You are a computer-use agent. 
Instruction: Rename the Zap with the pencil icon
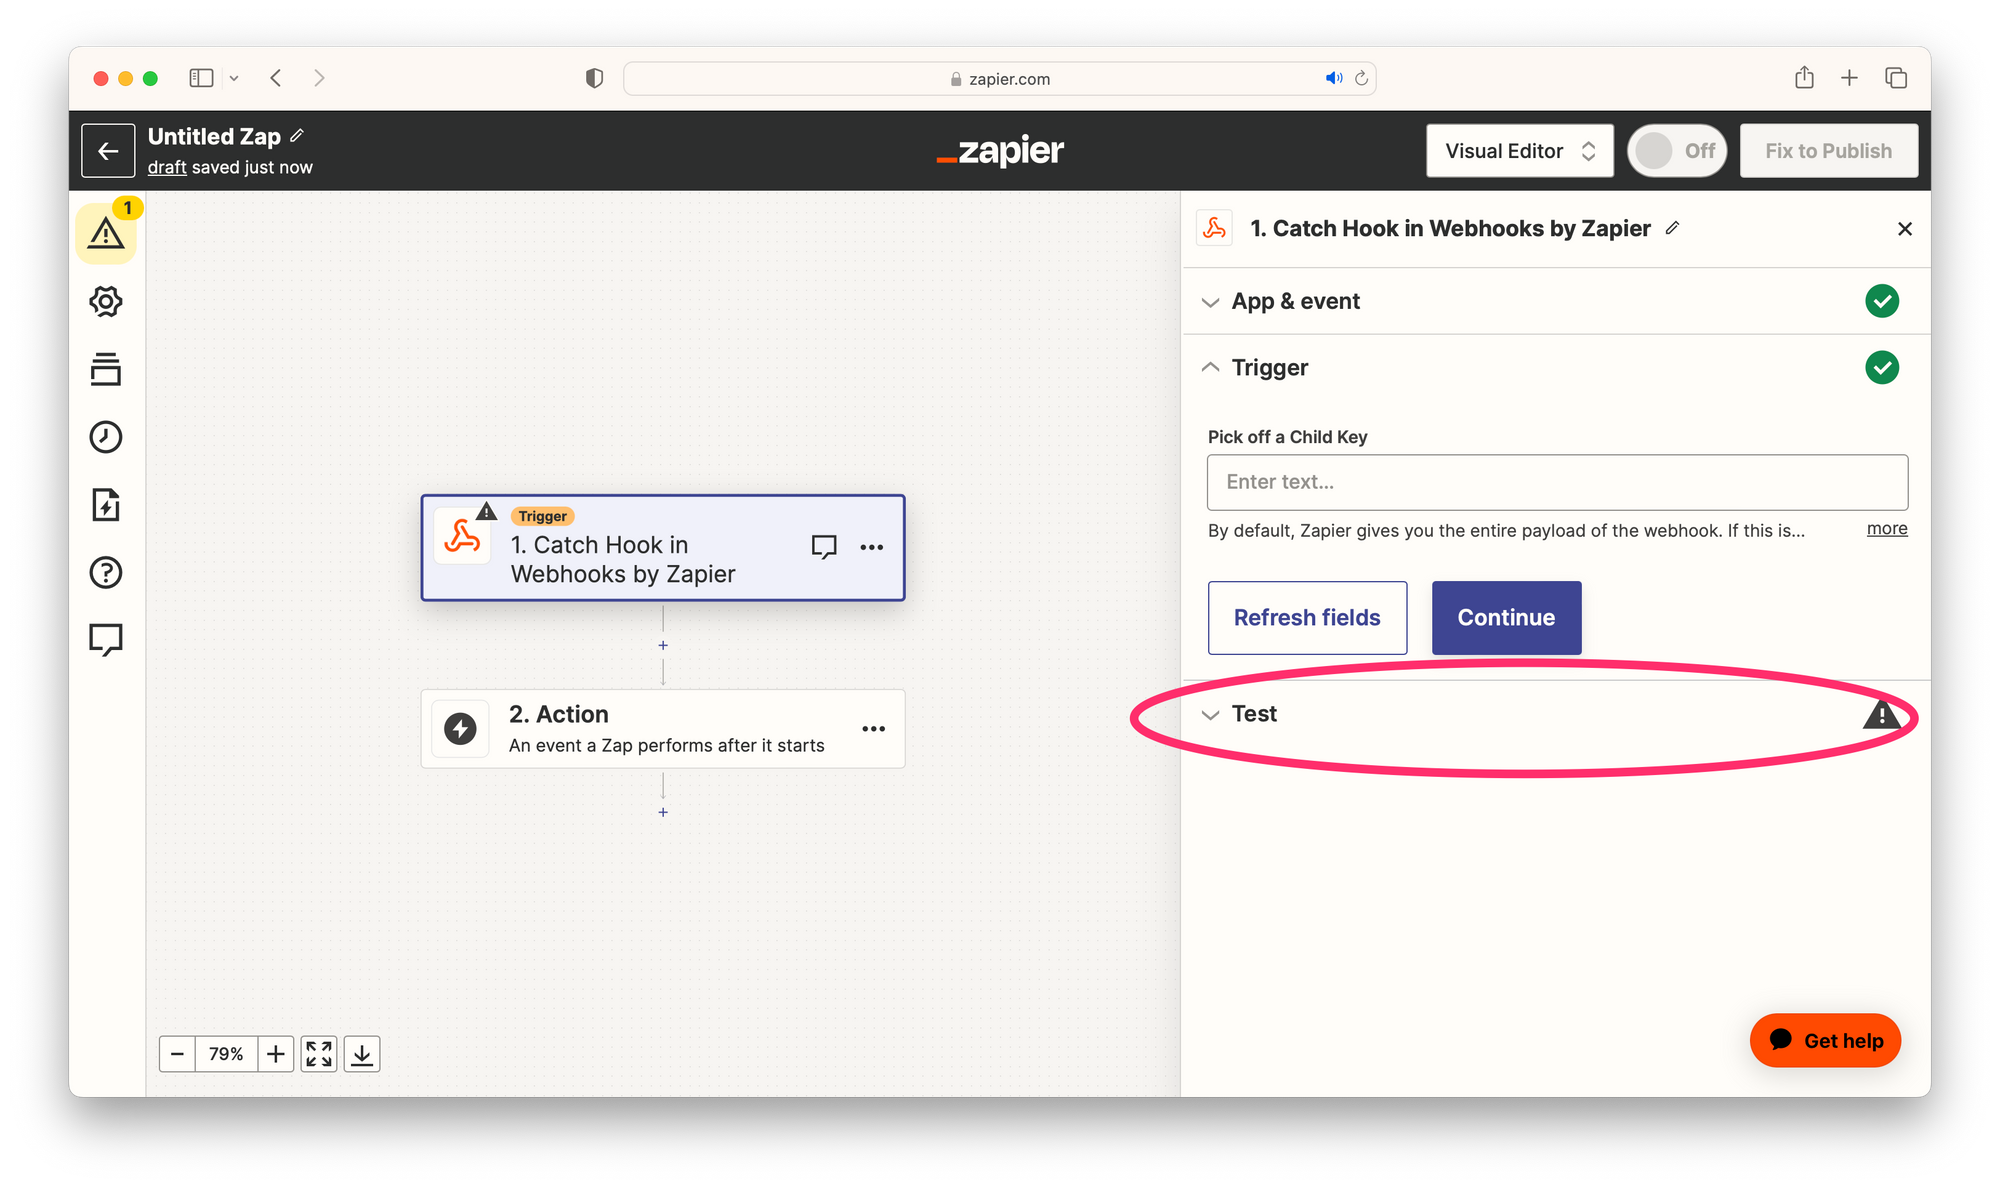[x=297, y=136]
